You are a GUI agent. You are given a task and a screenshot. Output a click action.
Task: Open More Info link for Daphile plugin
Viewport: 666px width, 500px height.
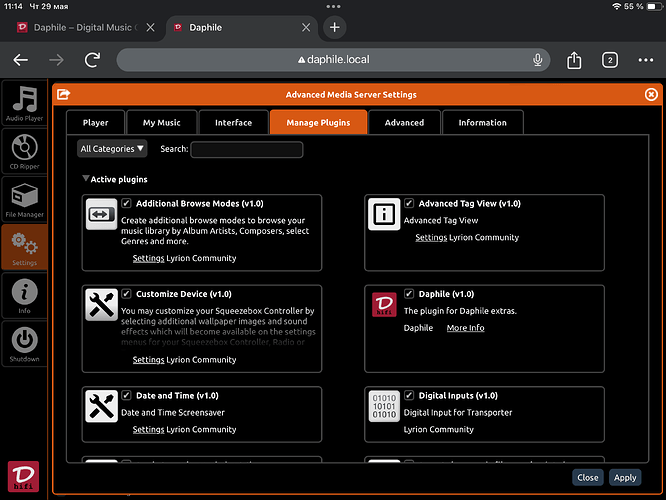[x=465, y=328]
